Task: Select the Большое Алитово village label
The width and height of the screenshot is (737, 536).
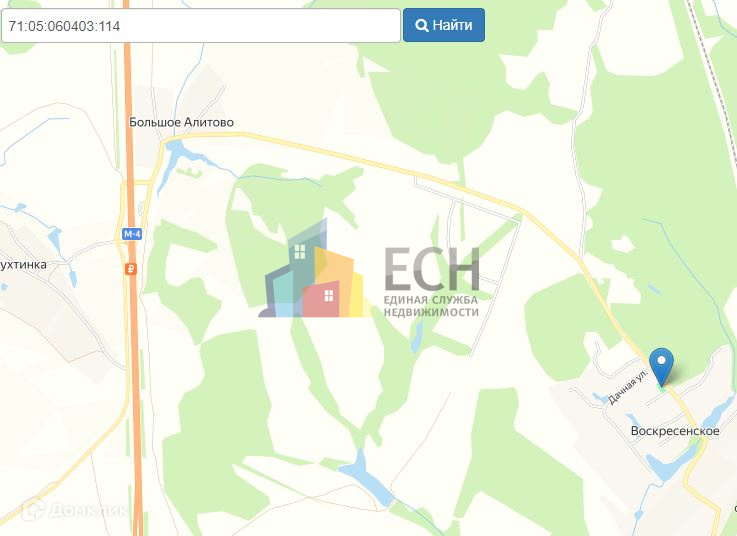Action: click(181, 122)
